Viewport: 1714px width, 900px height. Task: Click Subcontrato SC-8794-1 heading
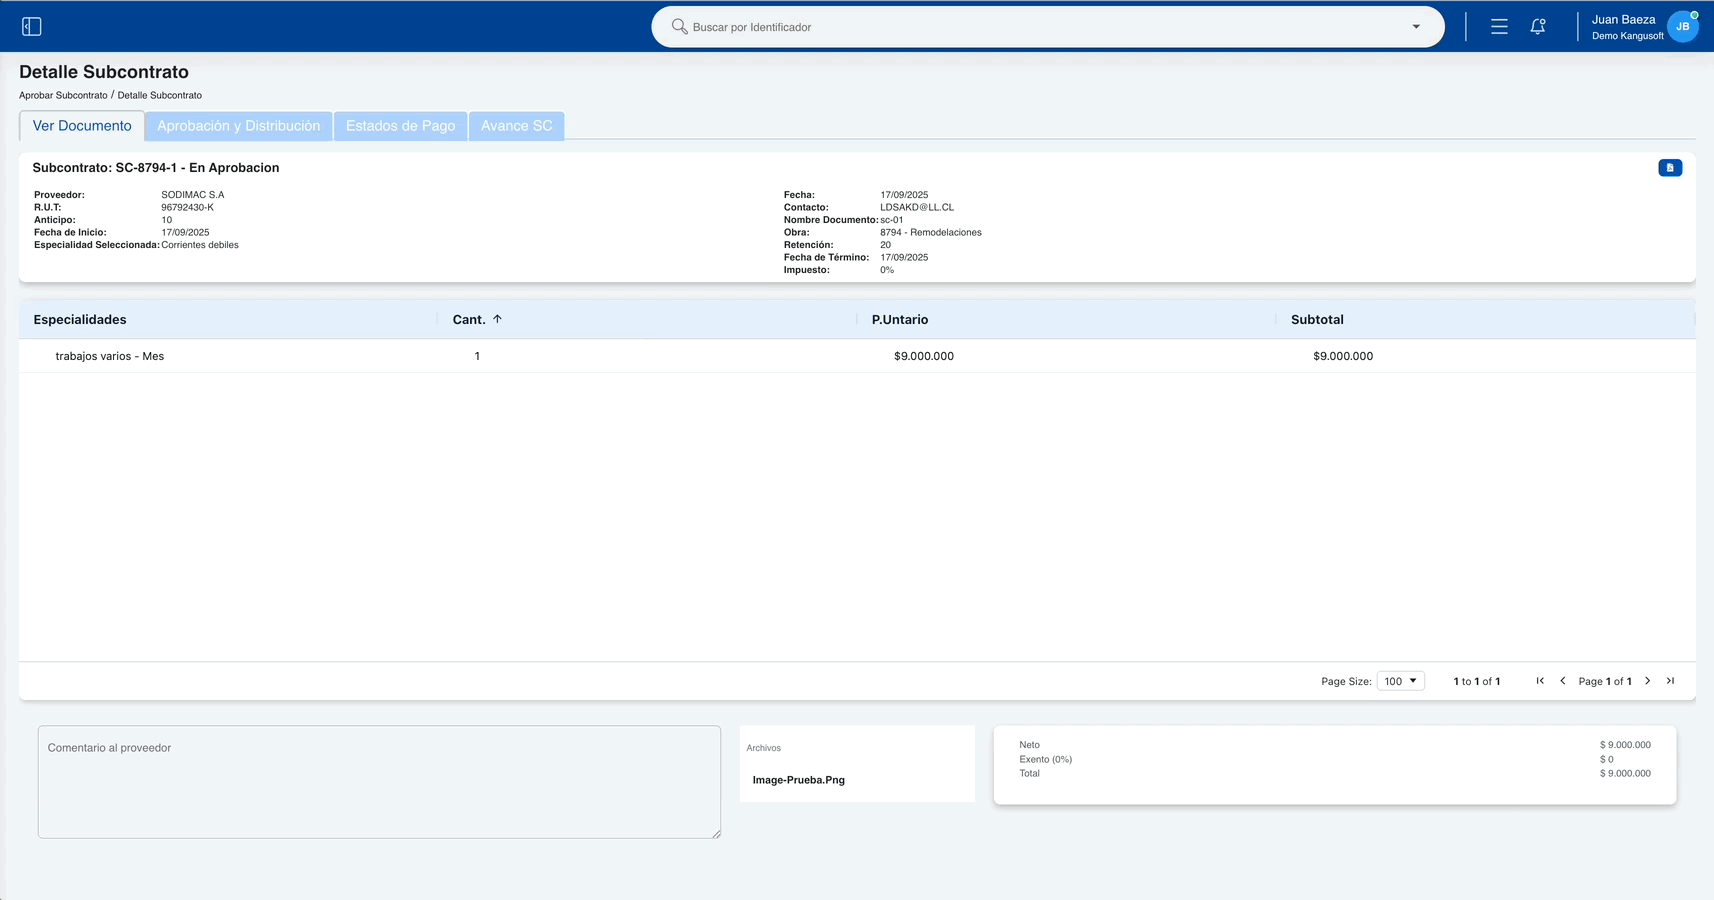point(156,168)
